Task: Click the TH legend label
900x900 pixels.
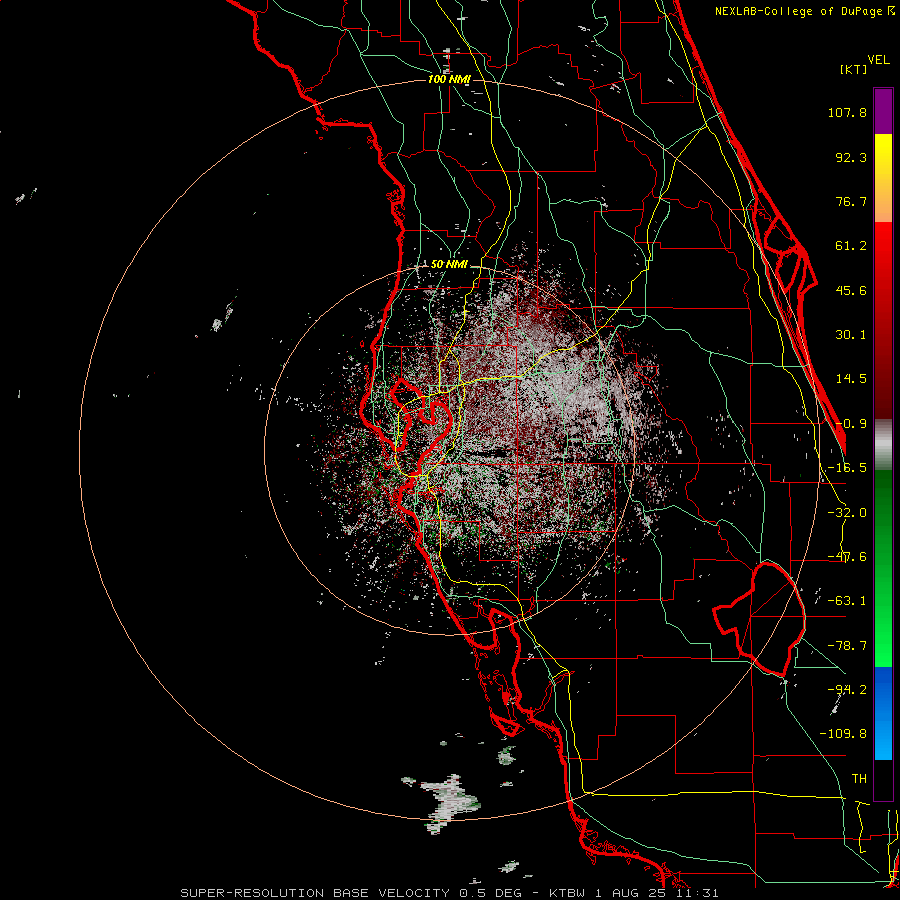Action: tap(859, 778)
